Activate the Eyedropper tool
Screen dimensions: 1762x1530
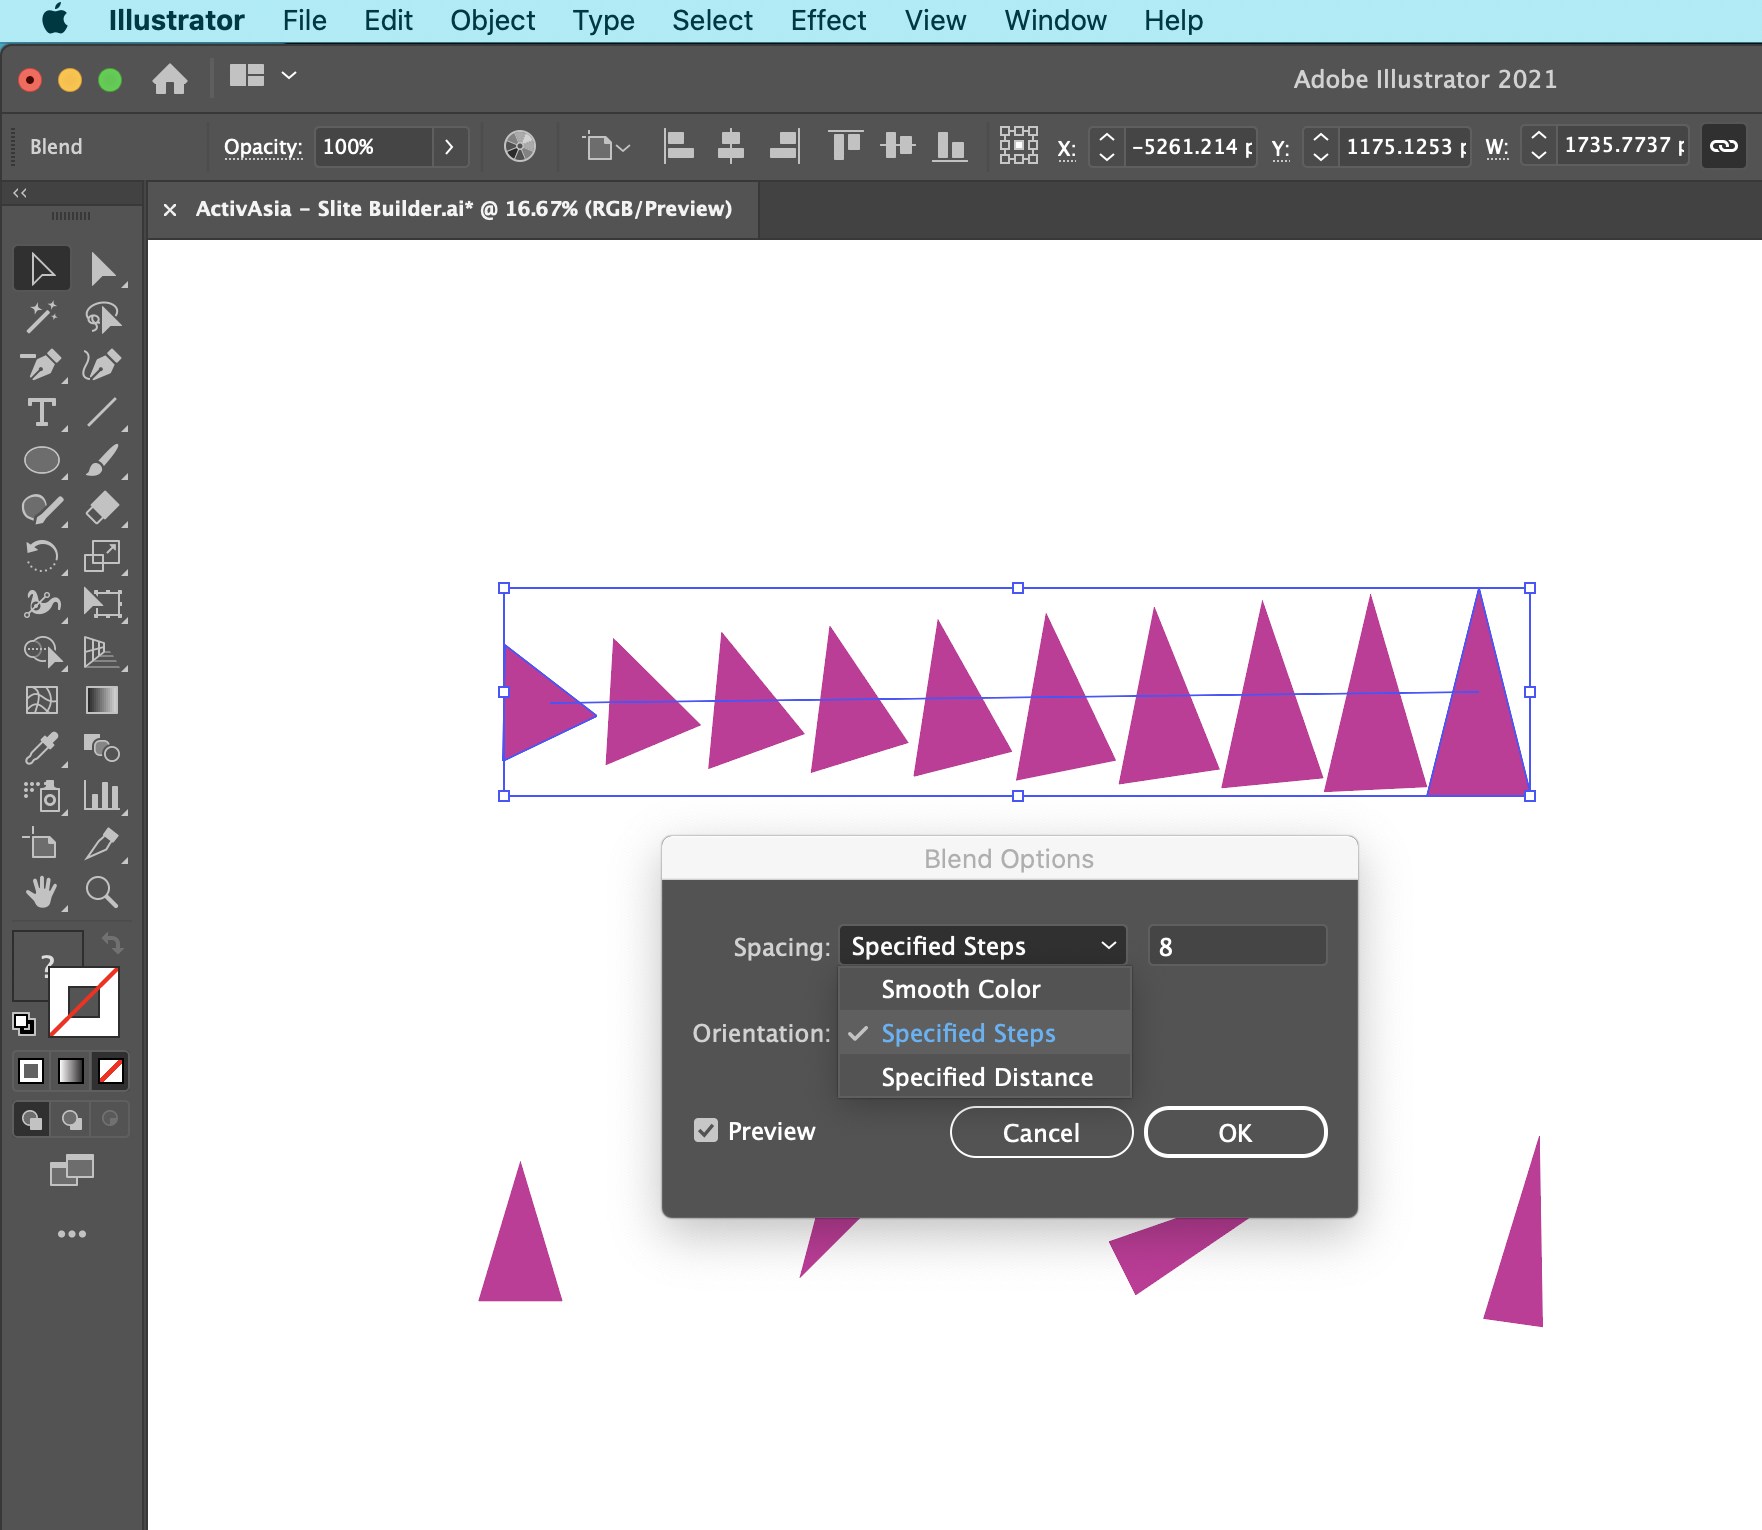point(41,749)
